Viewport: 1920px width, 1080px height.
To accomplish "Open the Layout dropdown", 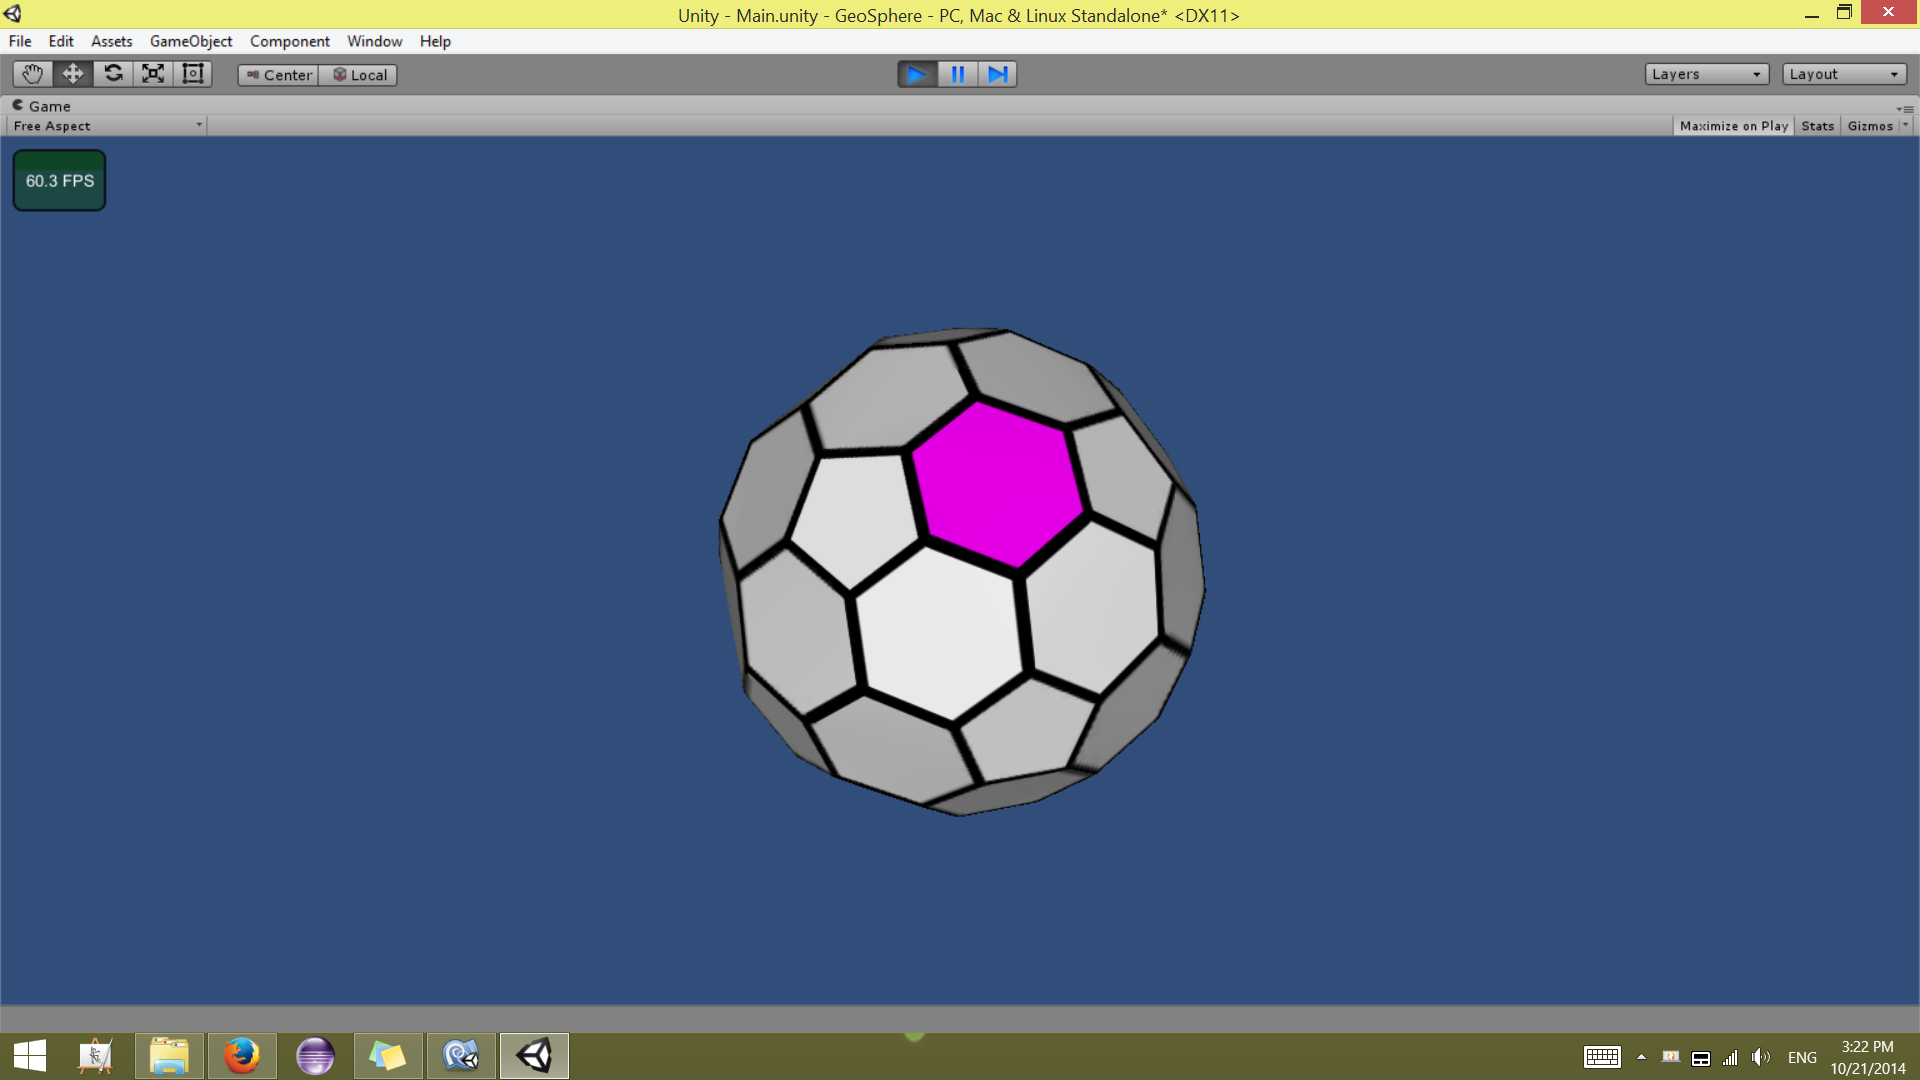I will (x=1843, y=74).
